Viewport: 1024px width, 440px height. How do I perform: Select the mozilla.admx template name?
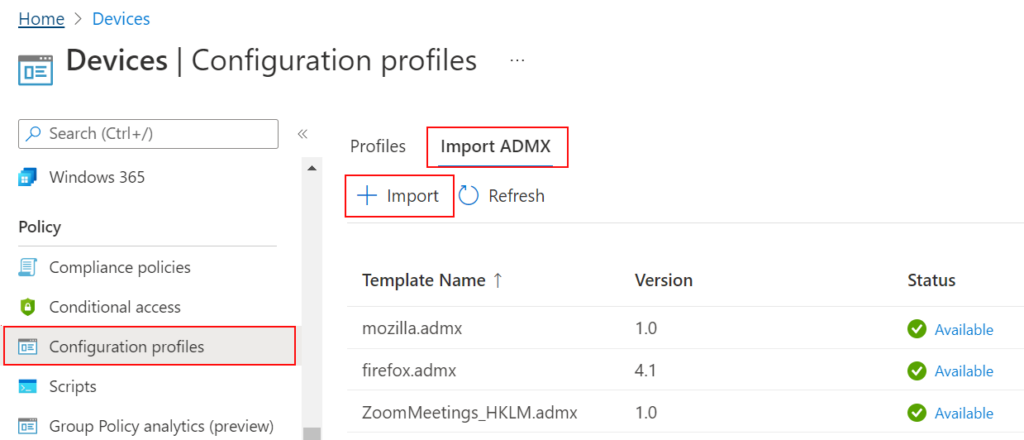click(412, 329)
